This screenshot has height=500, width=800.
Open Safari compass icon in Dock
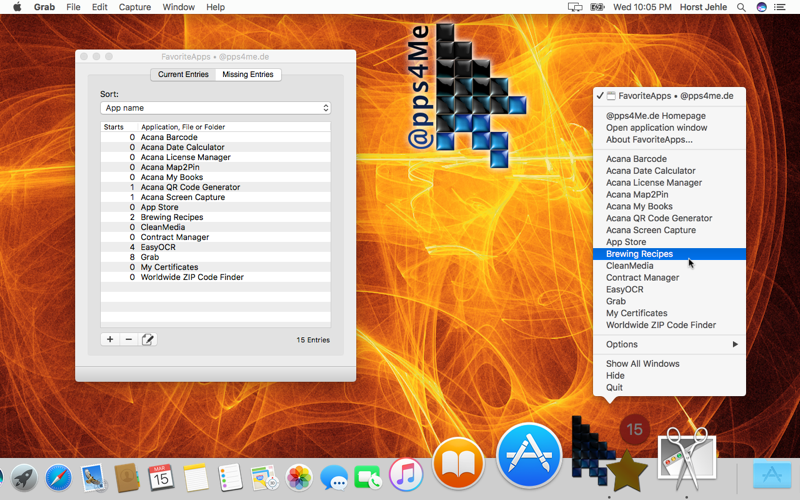[58, 478]
